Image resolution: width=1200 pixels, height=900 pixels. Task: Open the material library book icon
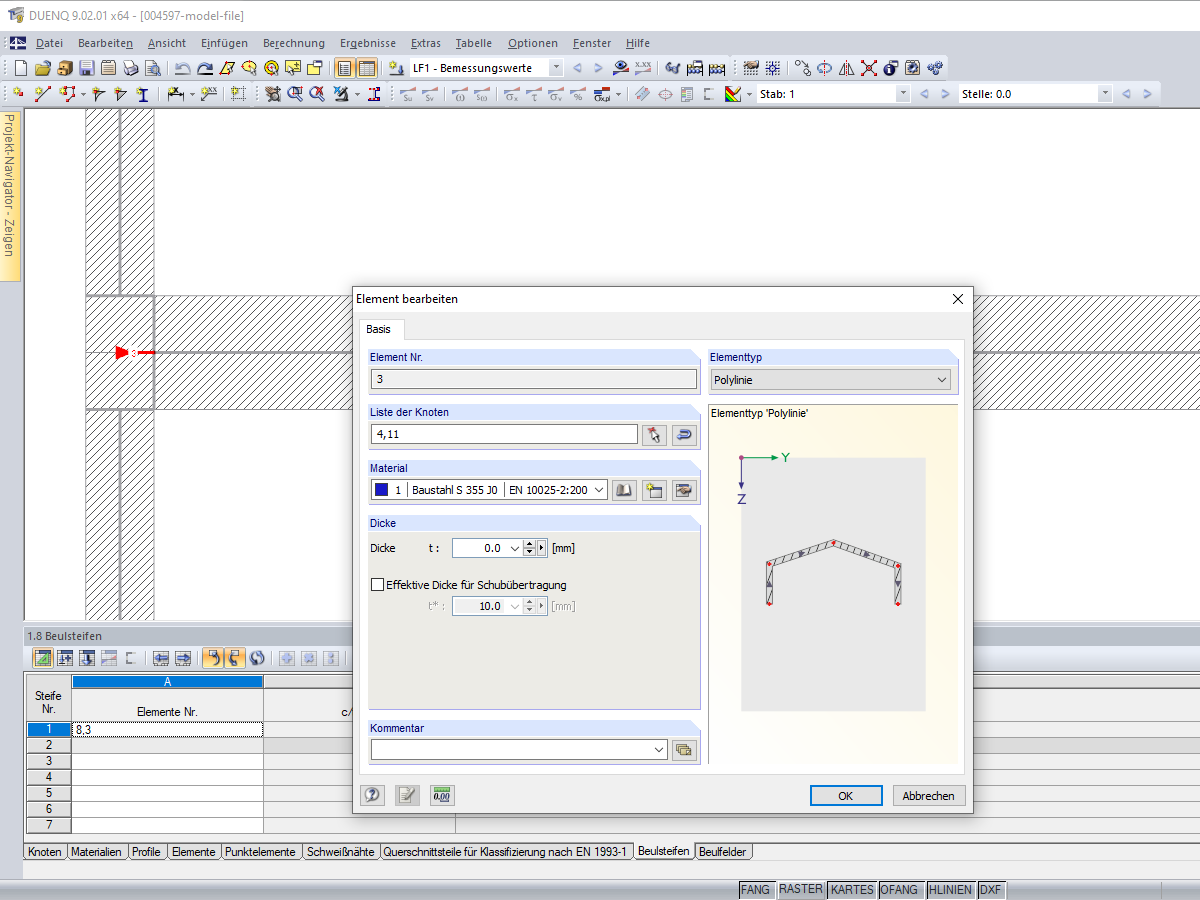[x=624, y=490]
